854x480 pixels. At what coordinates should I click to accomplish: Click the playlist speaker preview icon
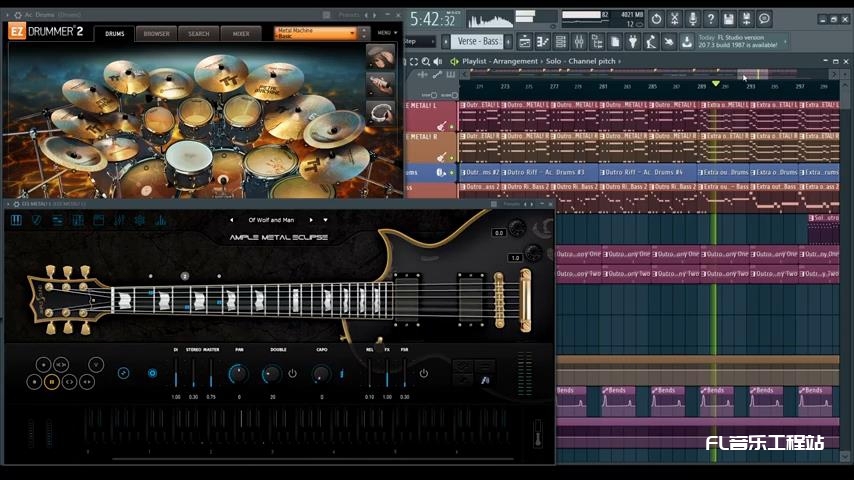(x=437, y=62)
